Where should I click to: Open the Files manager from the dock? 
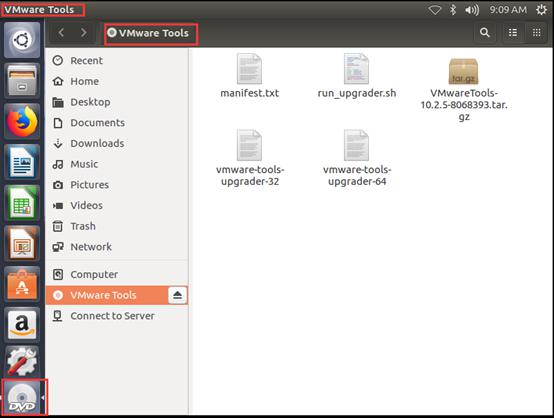(22, 81)
